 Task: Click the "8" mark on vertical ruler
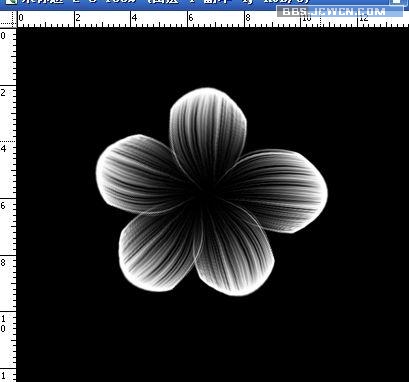3,262
